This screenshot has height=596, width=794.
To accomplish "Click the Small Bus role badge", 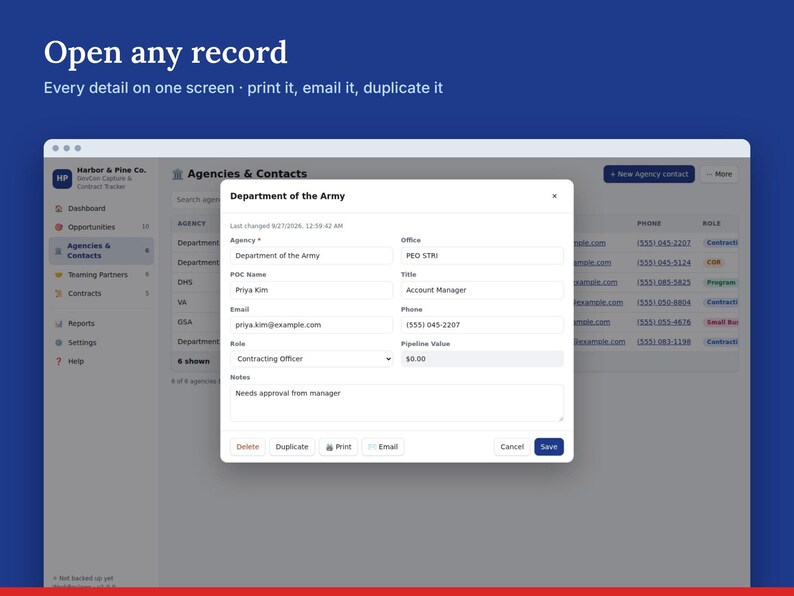I will pos(721,322).
